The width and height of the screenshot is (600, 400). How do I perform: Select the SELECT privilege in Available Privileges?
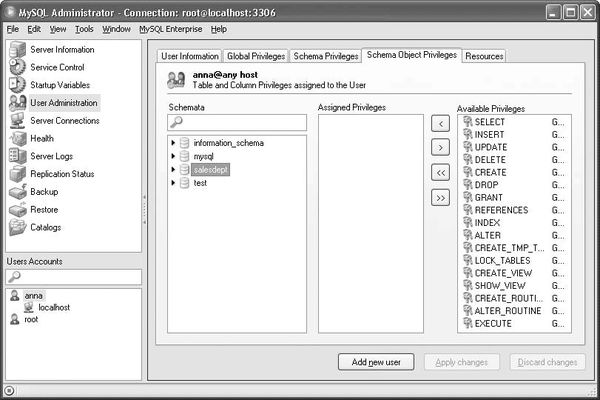point(489,121)
